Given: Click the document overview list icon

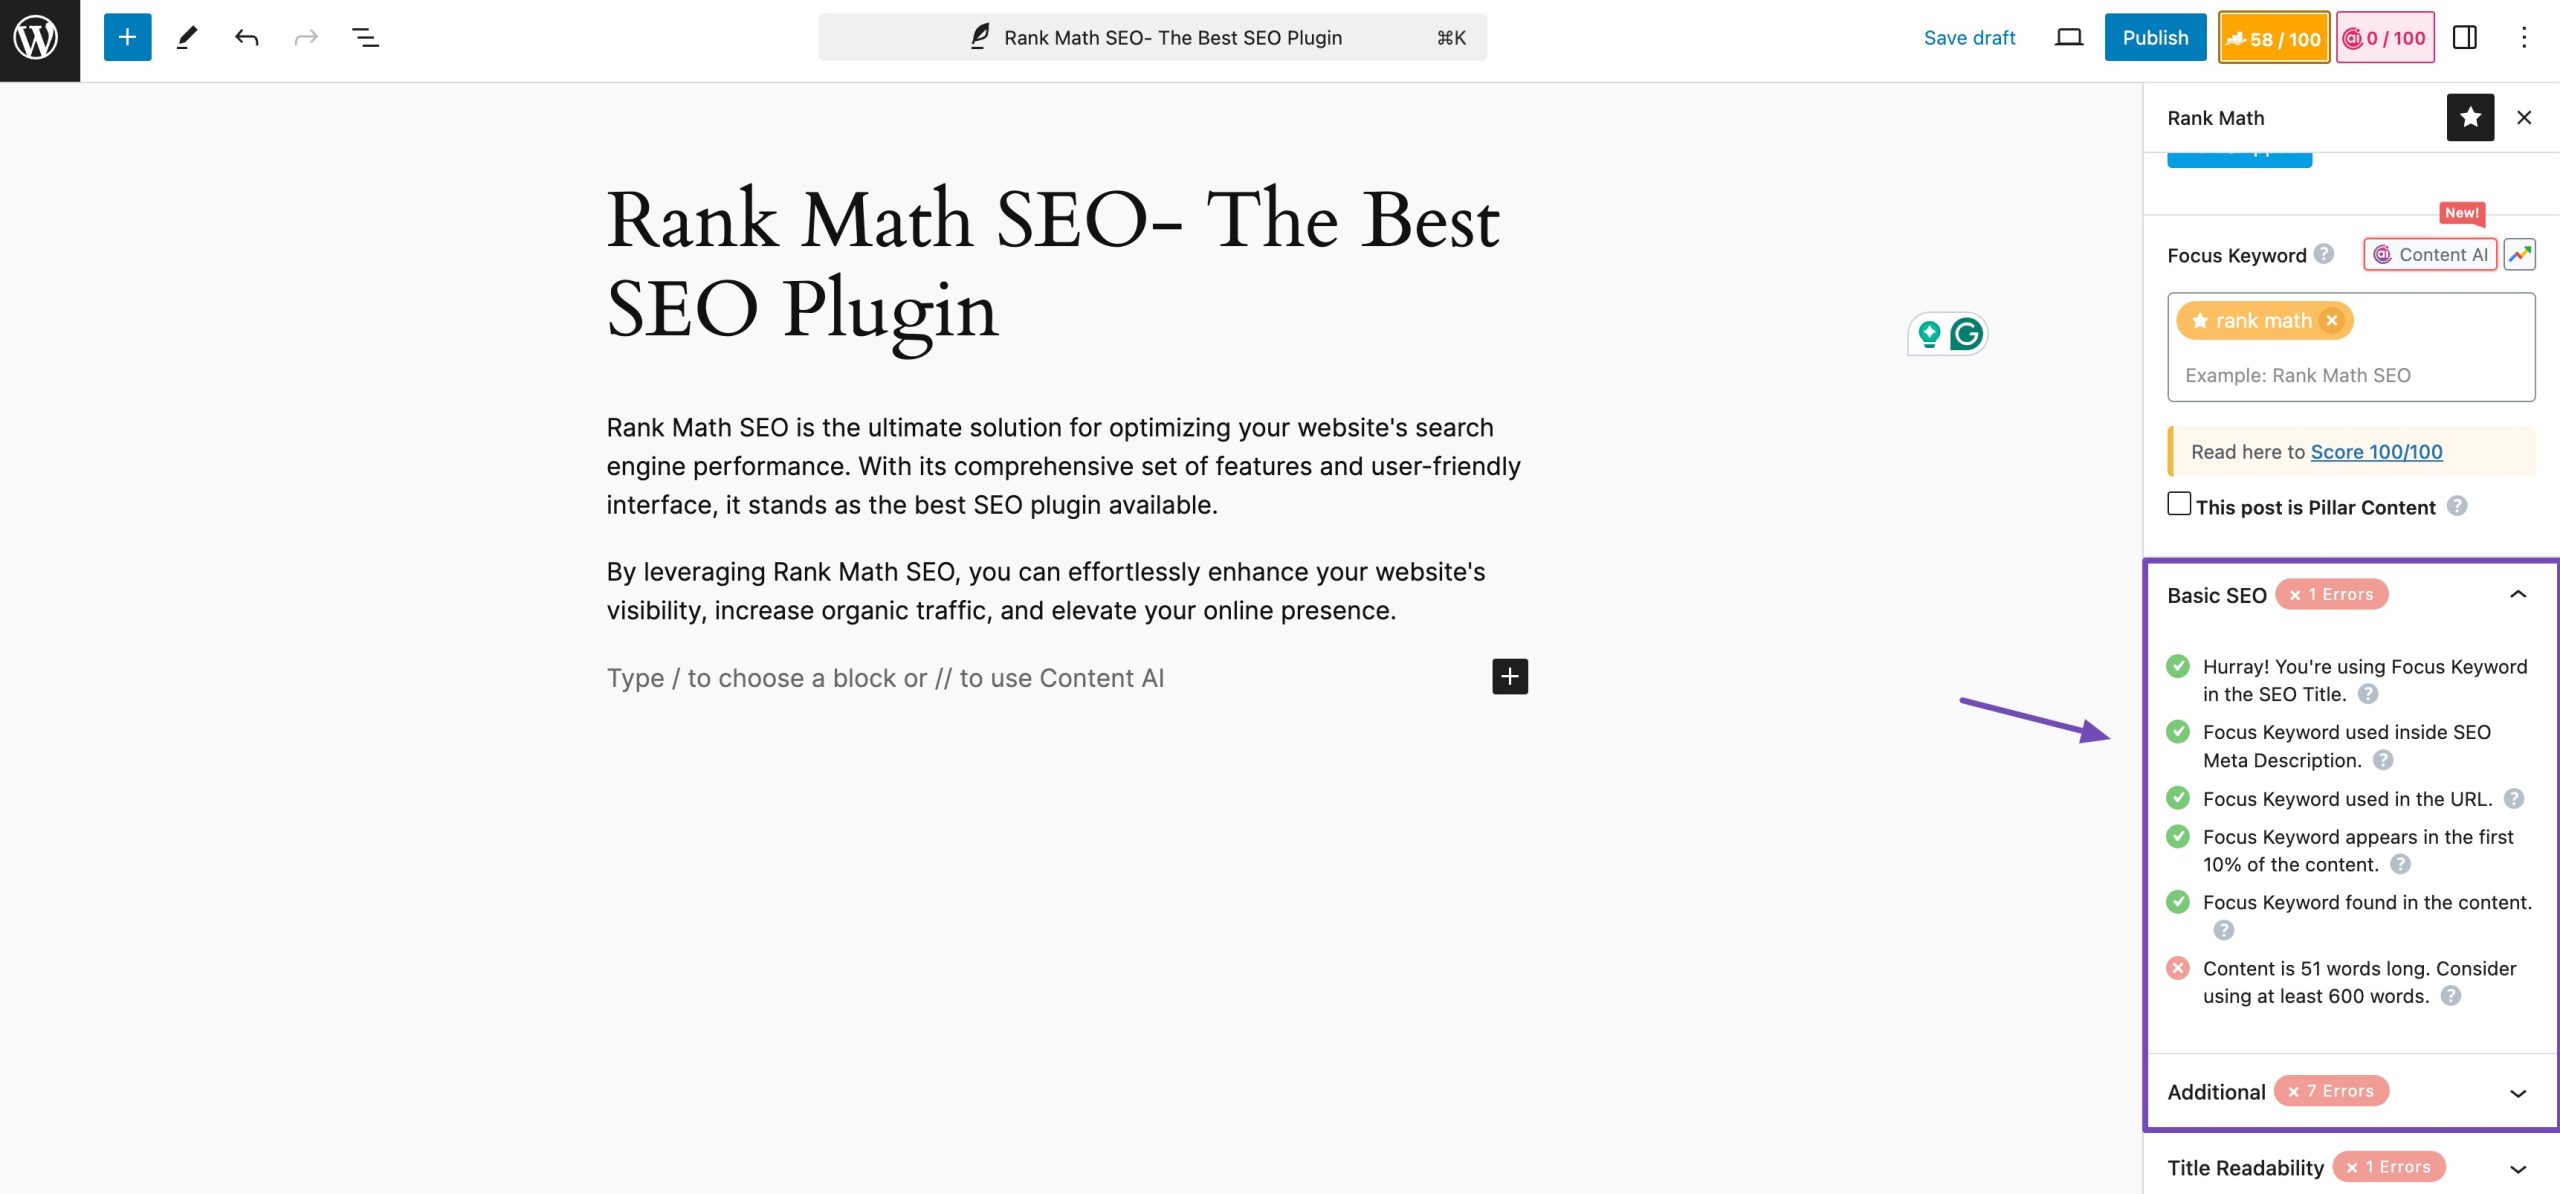Looking at the screenshot, I should point(364,36).
